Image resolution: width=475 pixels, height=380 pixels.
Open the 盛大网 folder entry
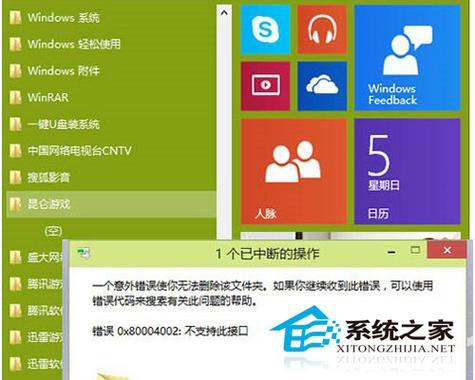(x=35, y=257)
